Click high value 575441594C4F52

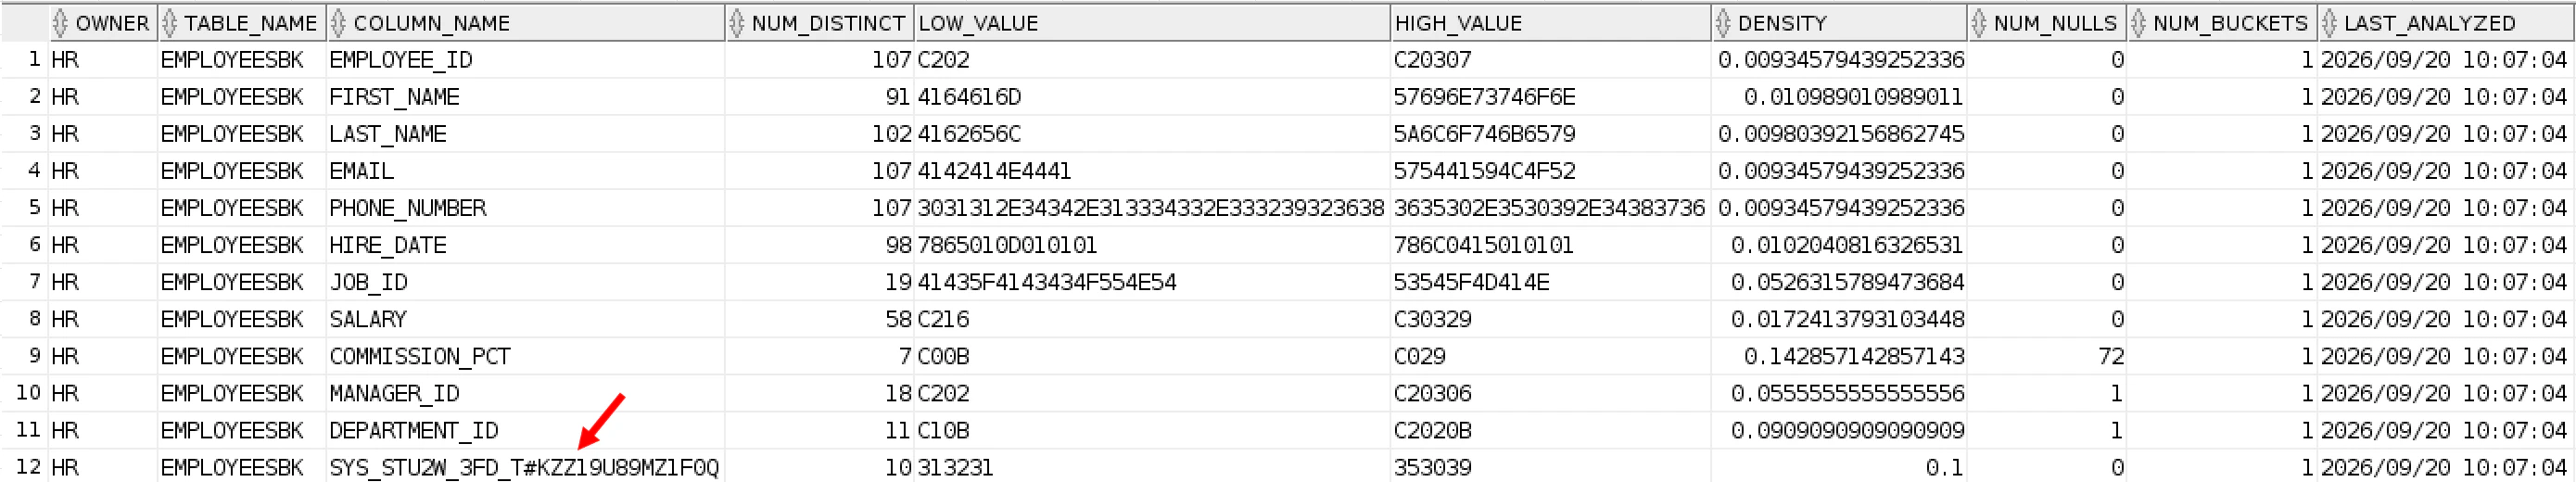tap(1484, 171)
